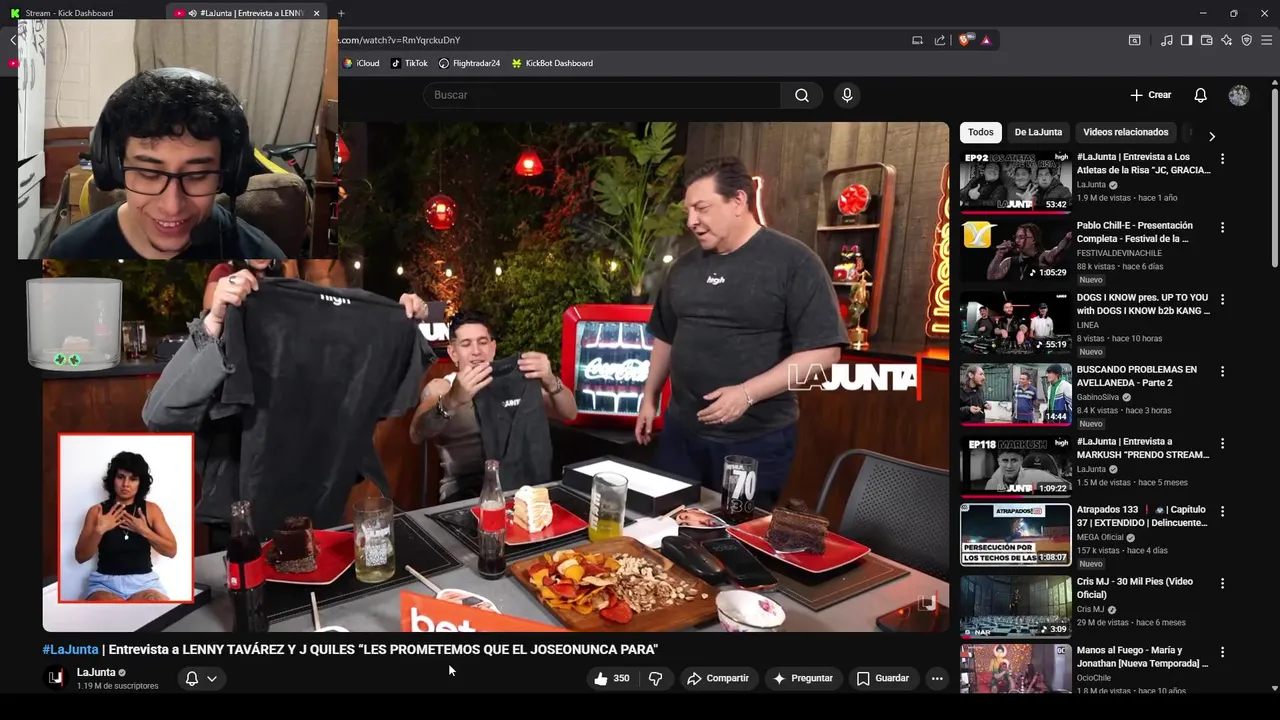Viewport: 1280px width, 720px height.
Task: Click the Preguntar button
Action: tap(802, 678)
